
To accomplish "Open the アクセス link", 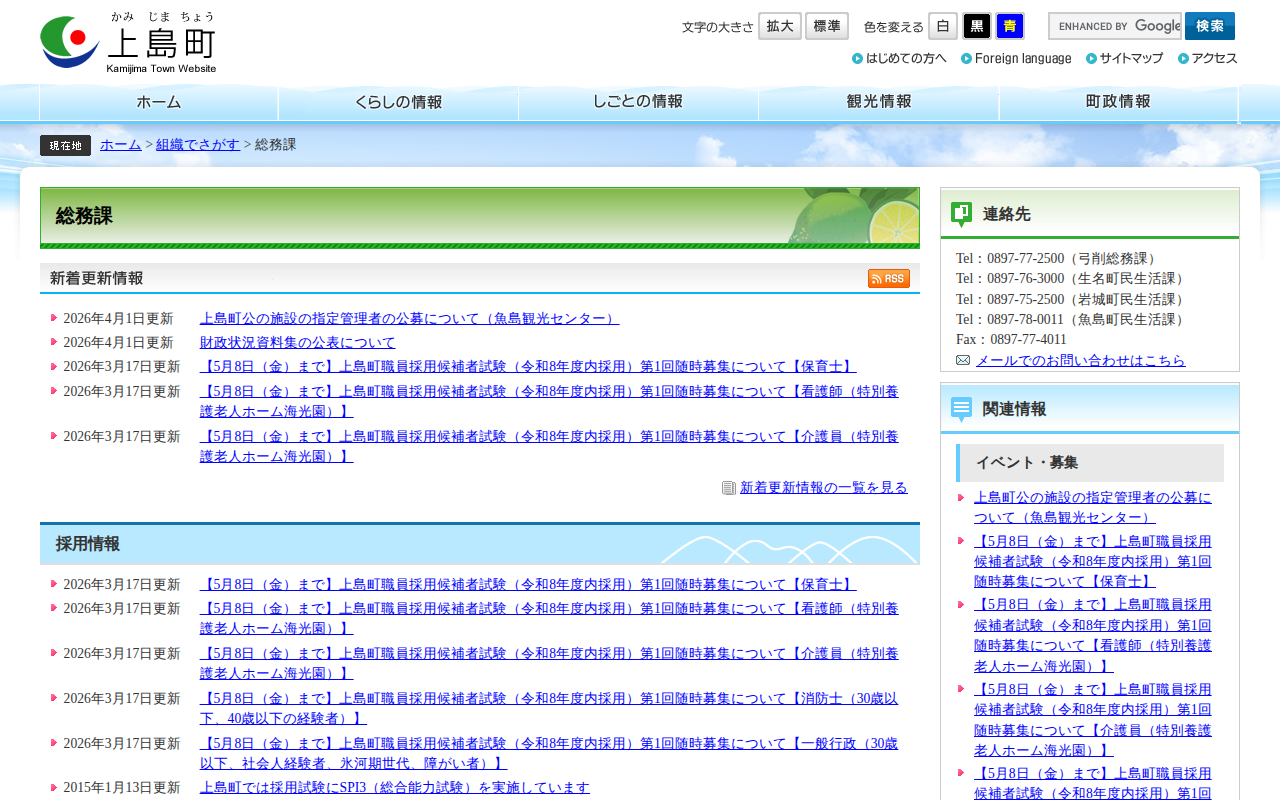I will pyautogui.click(x=1208, y=58).
